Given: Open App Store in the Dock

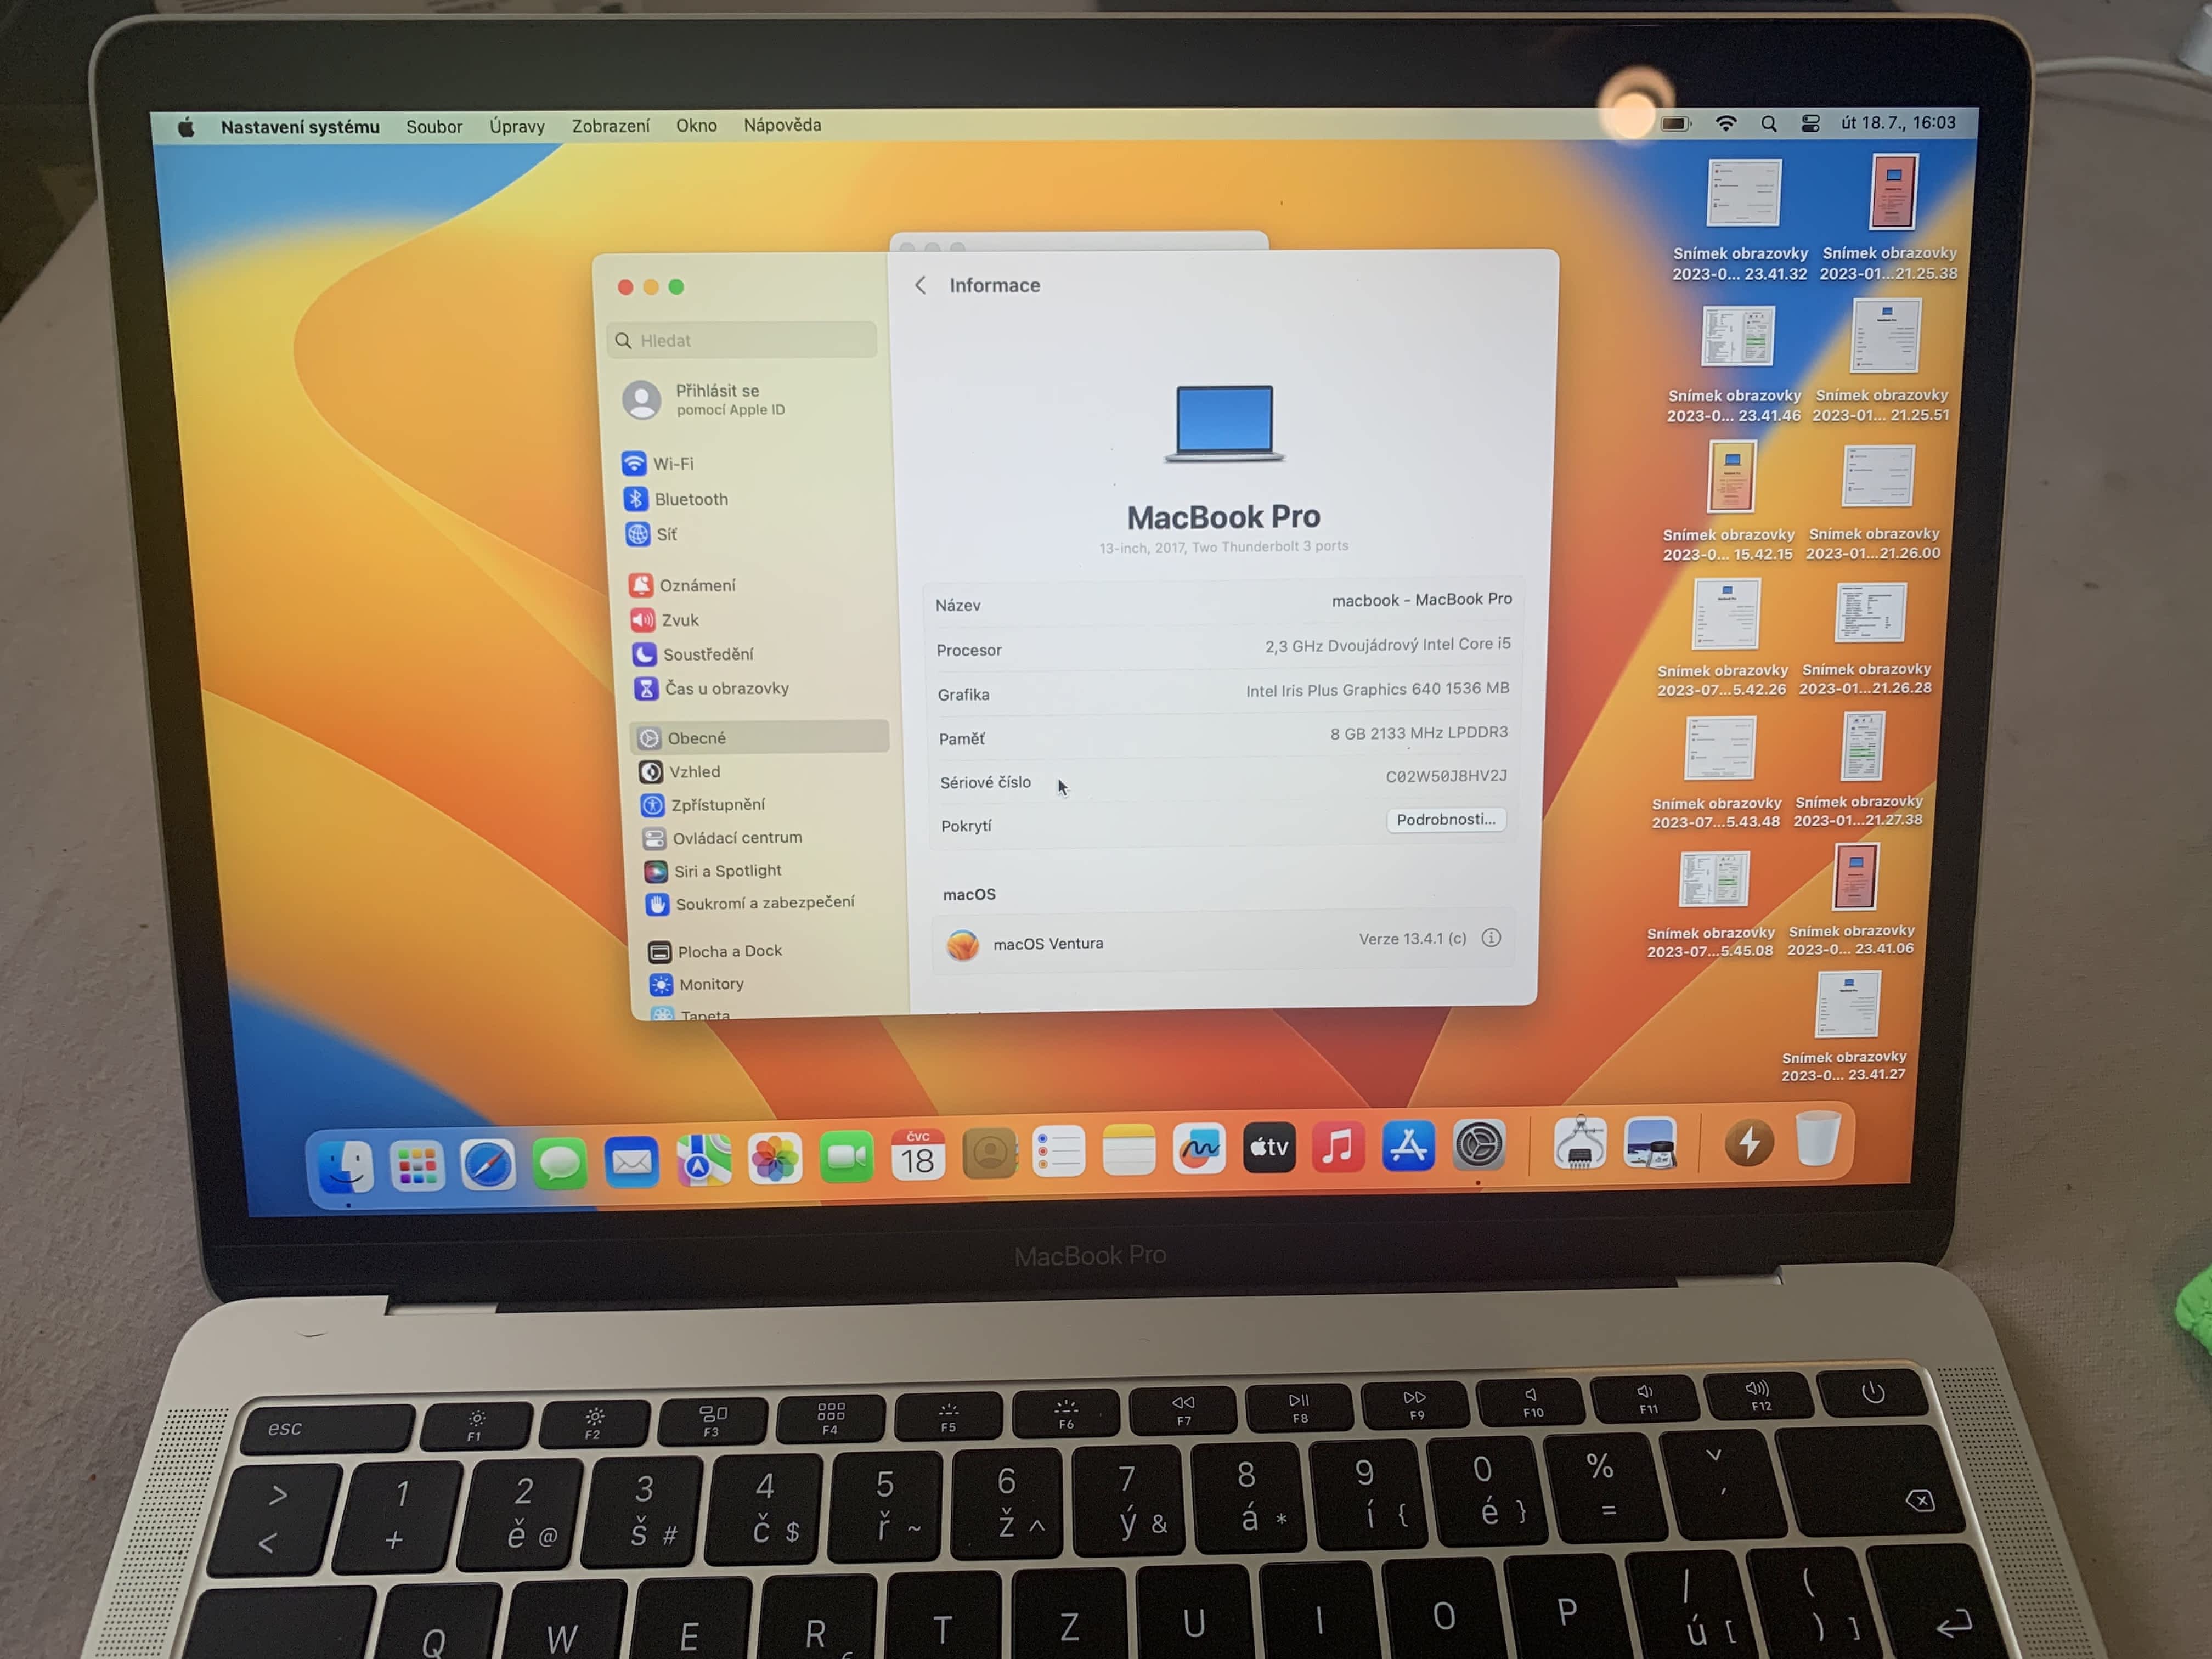Looking at the screenshot, I should 1408,1147.
